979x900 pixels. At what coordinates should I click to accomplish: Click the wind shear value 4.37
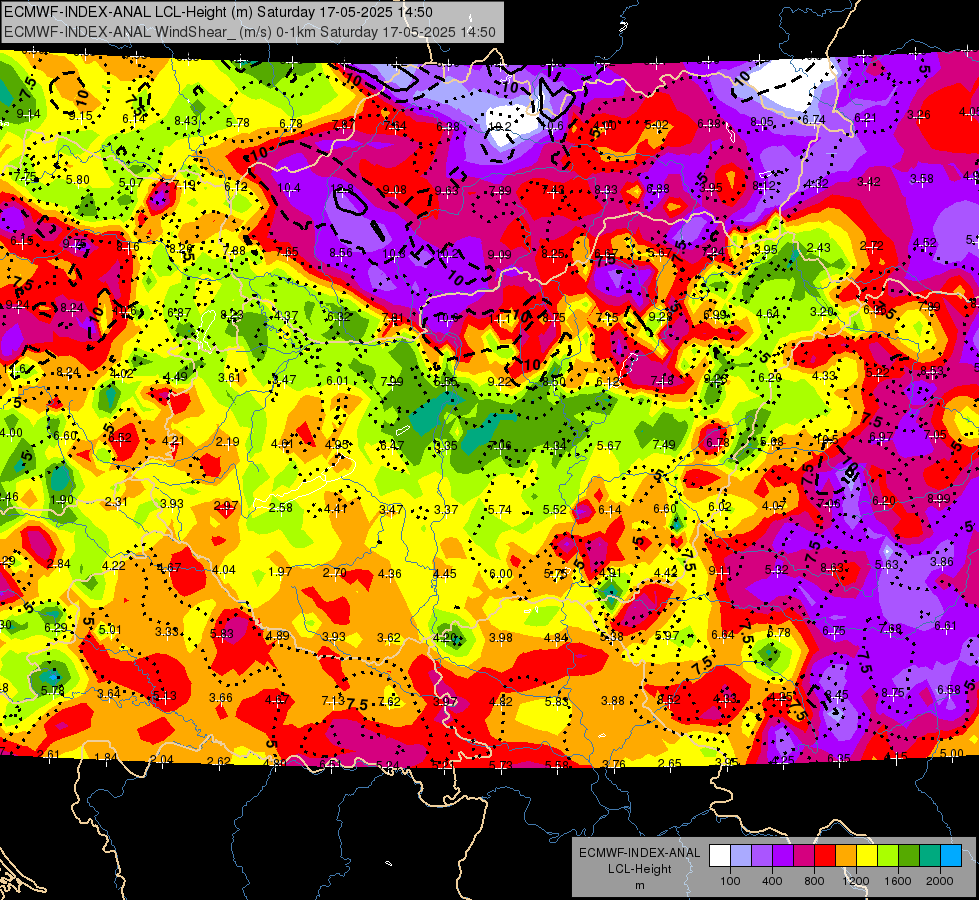(x=286, y=316)
